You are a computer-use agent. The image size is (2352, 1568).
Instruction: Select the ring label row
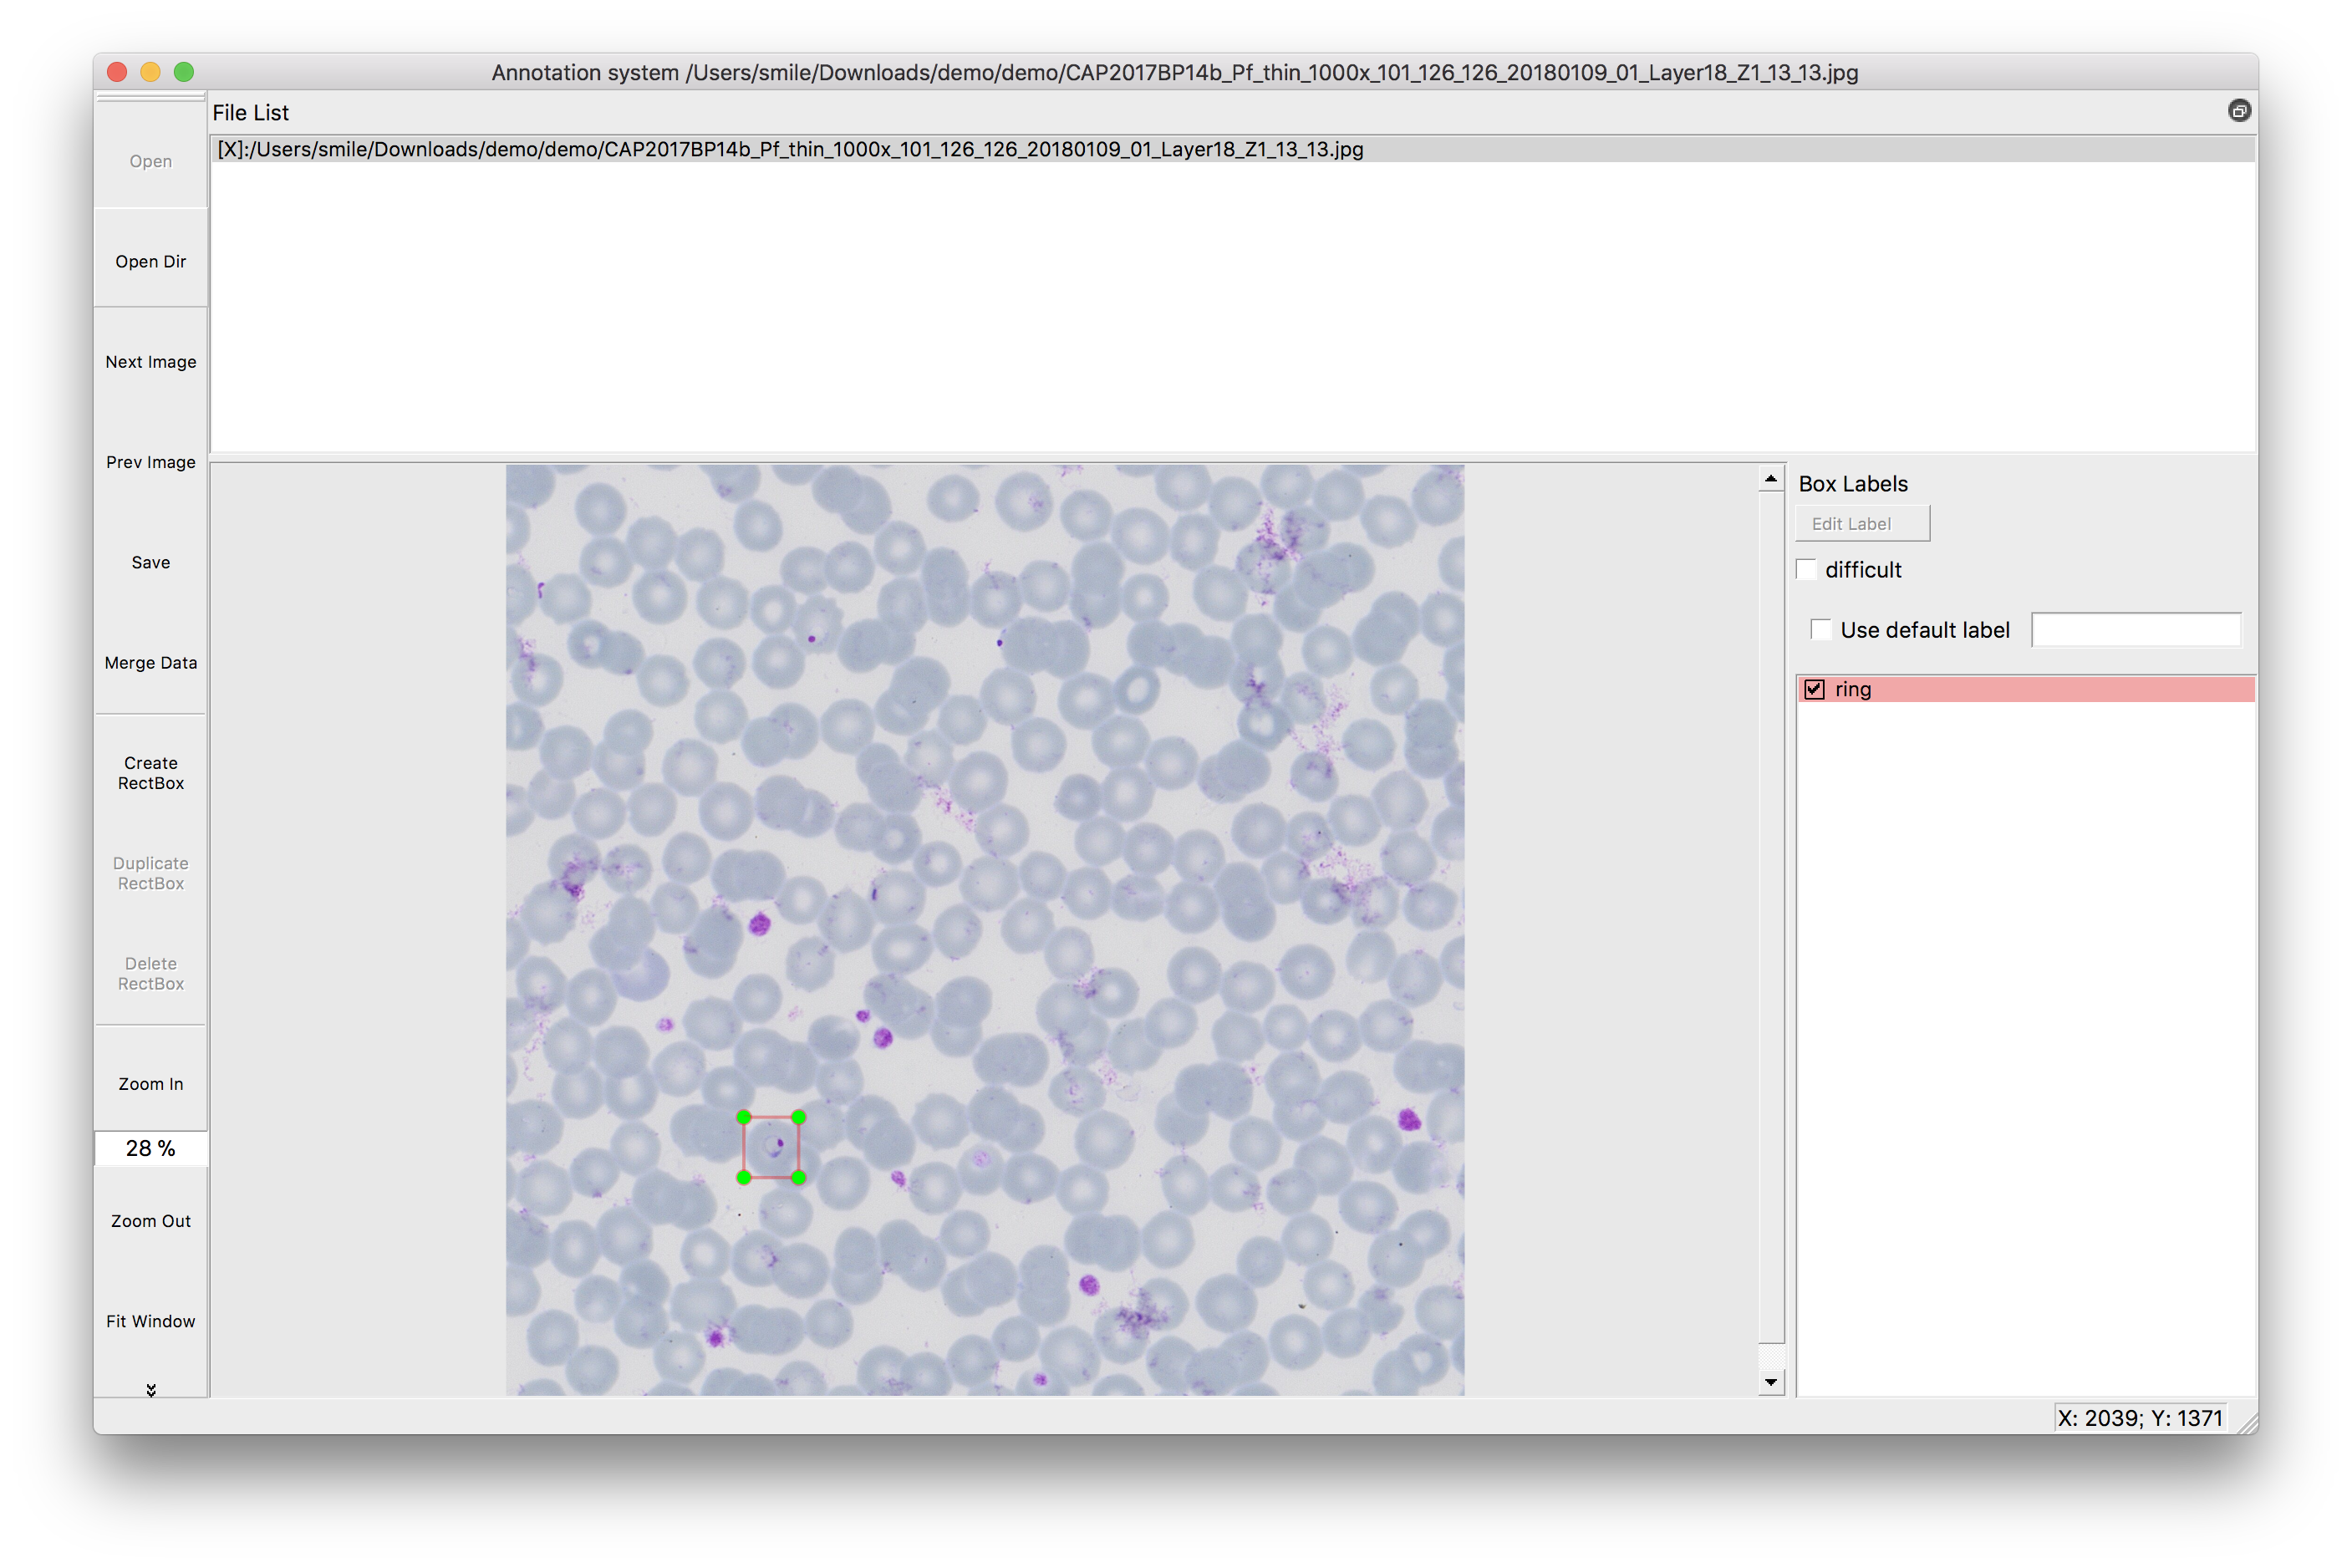pos(2026,689)
